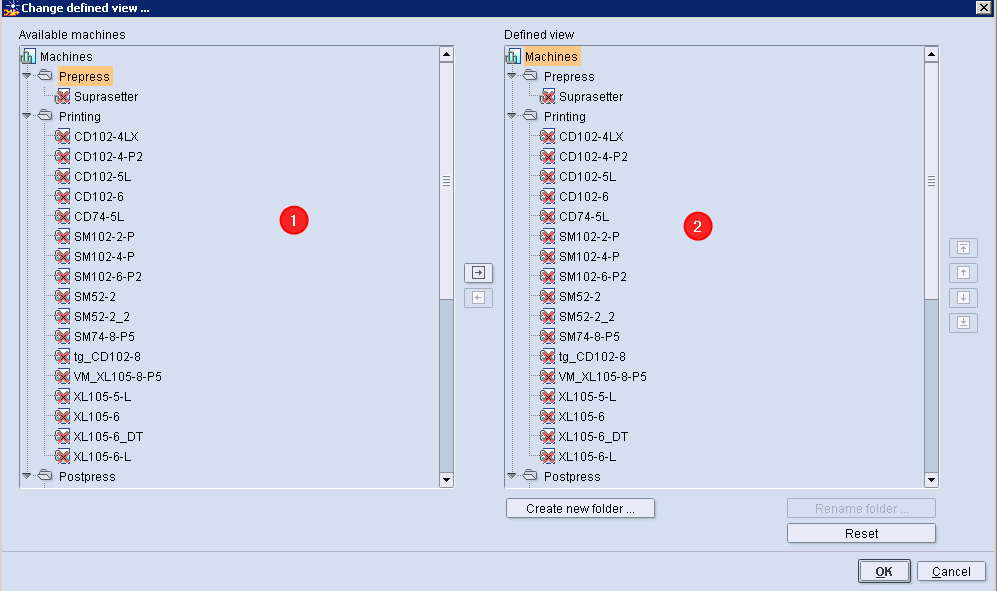Click the Printing folder icon in Defined view
Image resolution: width=997 pixels, height=591 pixels.
pyautogui.click(x=529, y=116)
